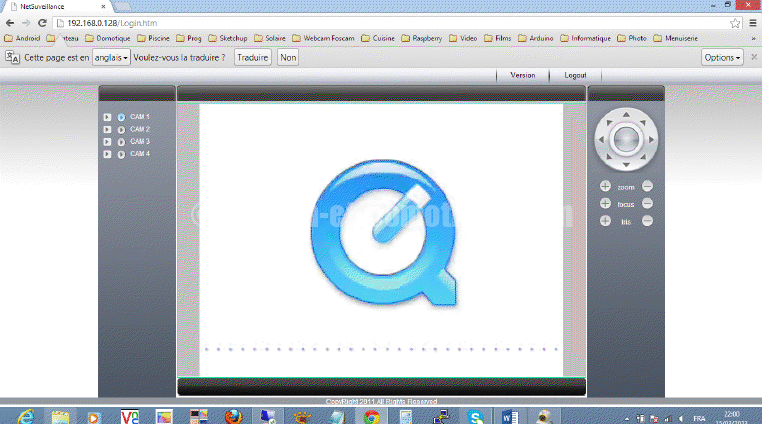Click the PTZ center button
The image size is (763, 424).
coord(626,140)
